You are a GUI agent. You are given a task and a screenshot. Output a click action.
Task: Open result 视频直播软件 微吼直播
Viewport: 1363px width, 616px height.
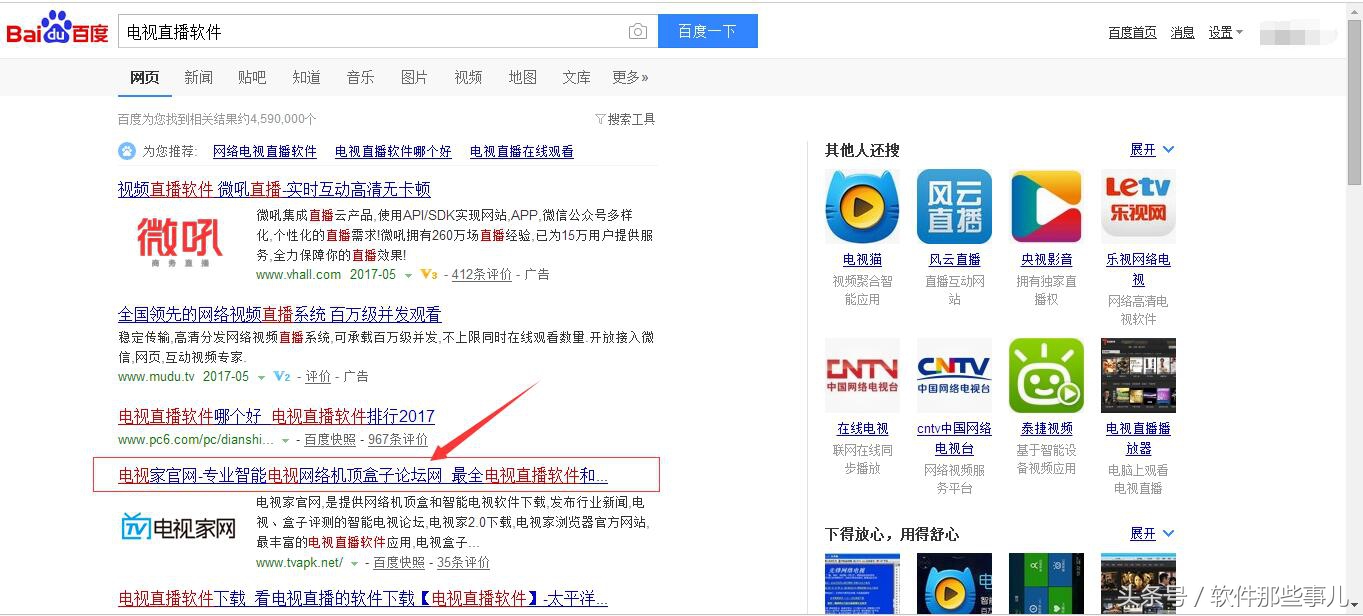click(274, 189)
